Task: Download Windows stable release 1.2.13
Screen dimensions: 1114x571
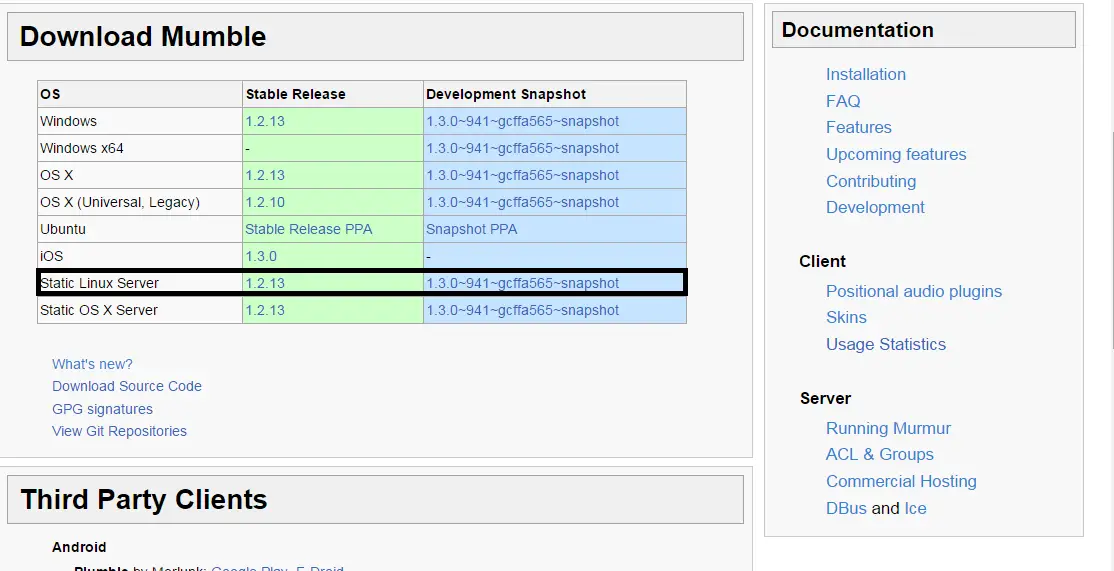Action: [x=265, y=121]
